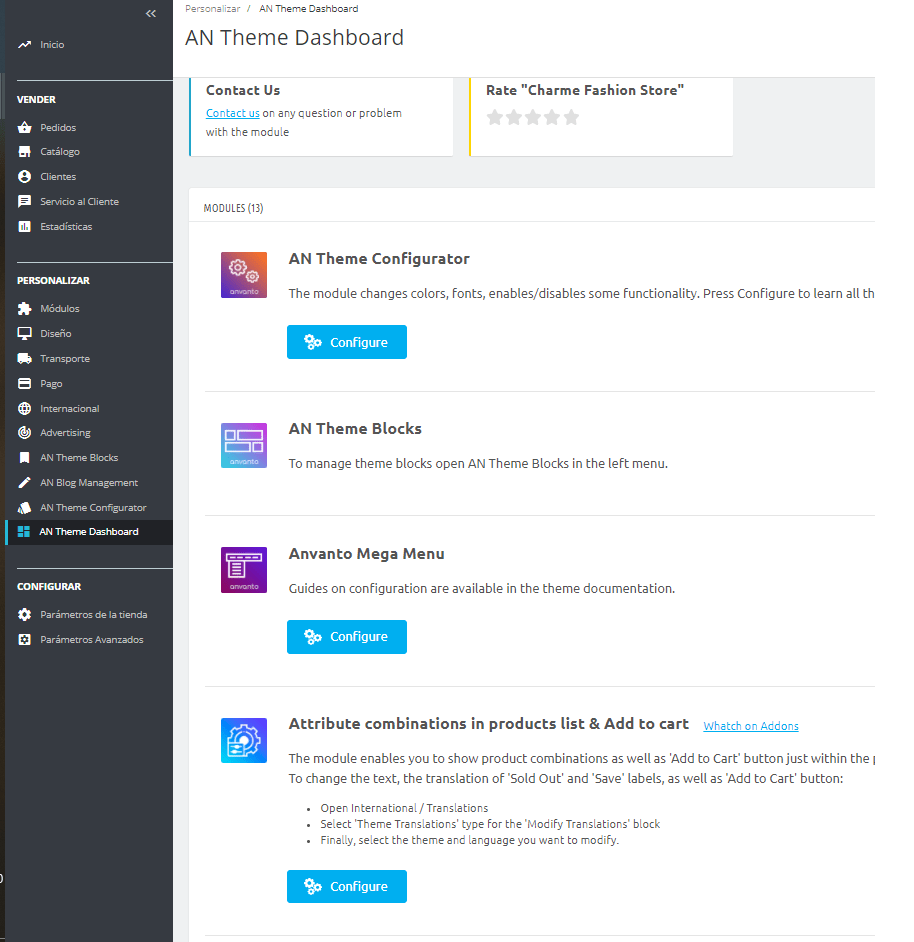Open AN Blog Management sidebar entry
The width and height of the screenshot is (914, 942).
pos(89,482)
